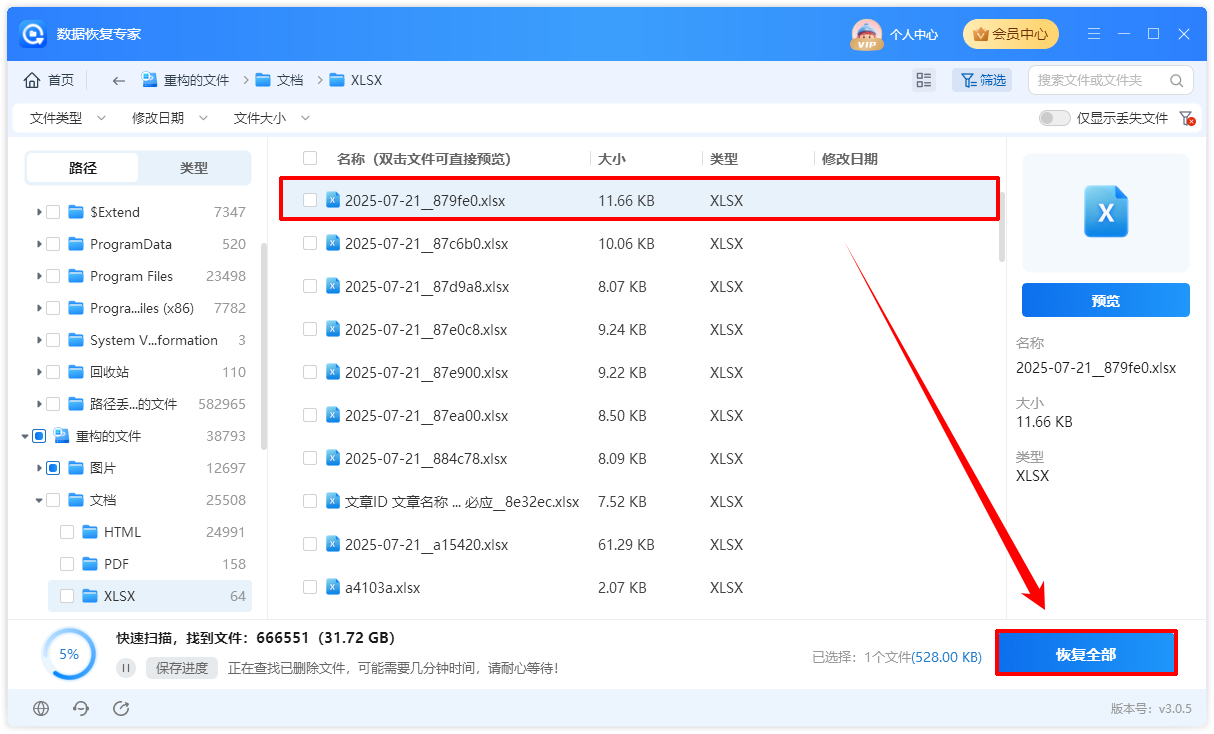Click the search magnifier icon
The image size is (1214, 734).
tap(1176, 80)
